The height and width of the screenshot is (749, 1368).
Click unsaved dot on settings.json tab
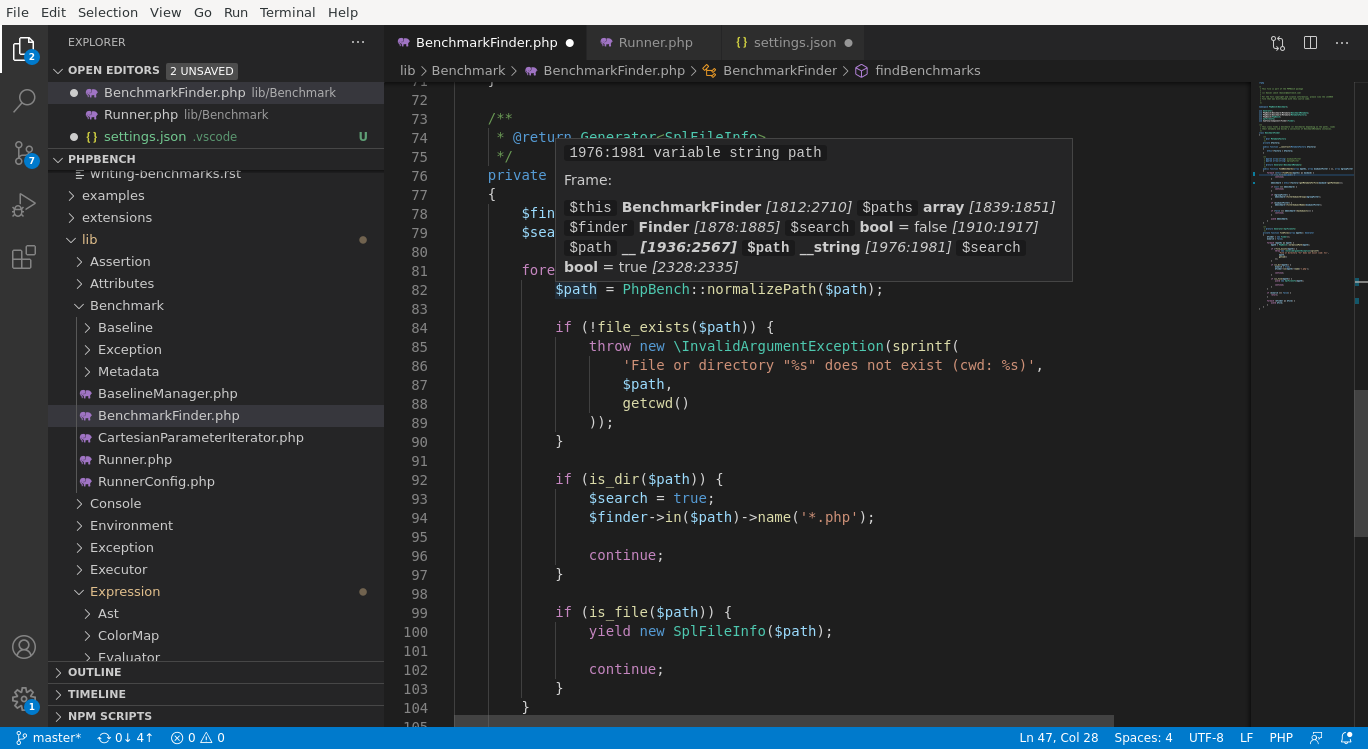849,43
